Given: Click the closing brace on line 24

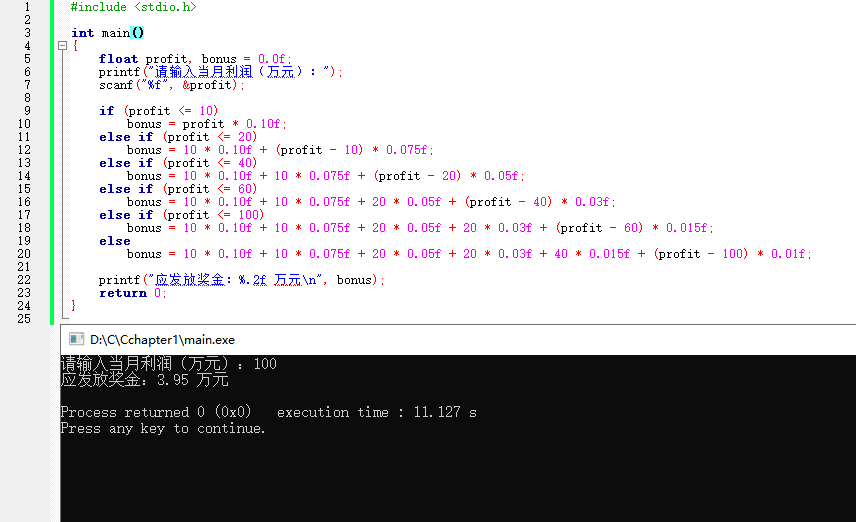Looking at the screenshot, I should (x=74, y=306).
